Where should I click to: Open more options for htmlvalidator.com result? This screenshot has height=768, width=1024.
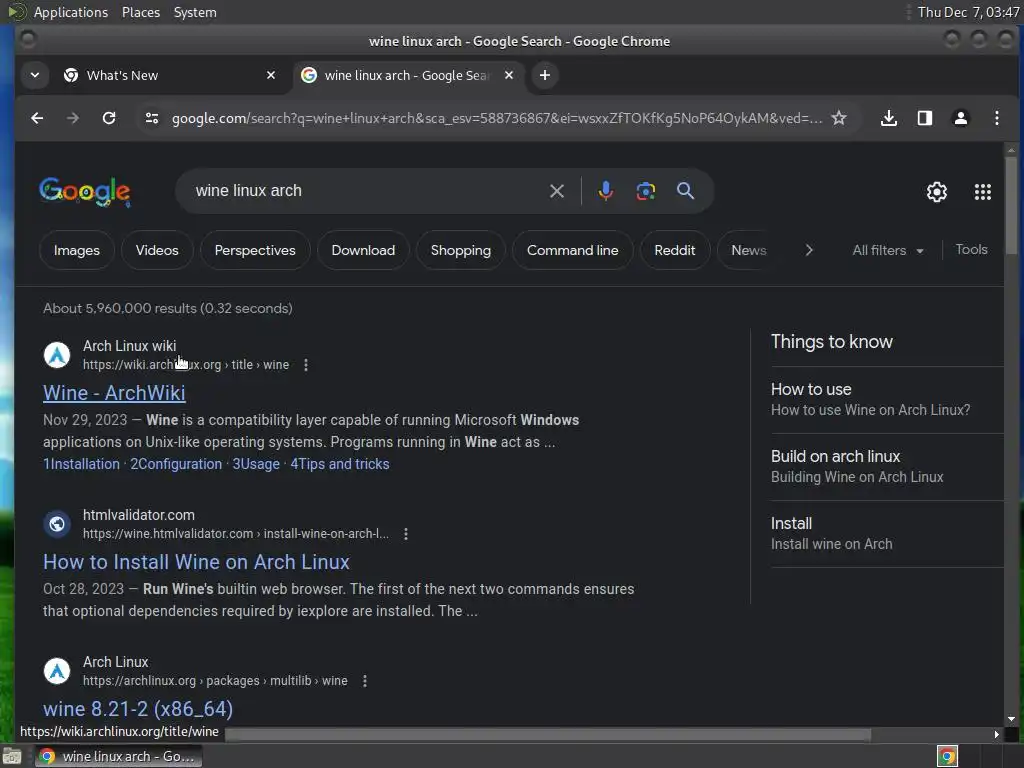point(406,534)
